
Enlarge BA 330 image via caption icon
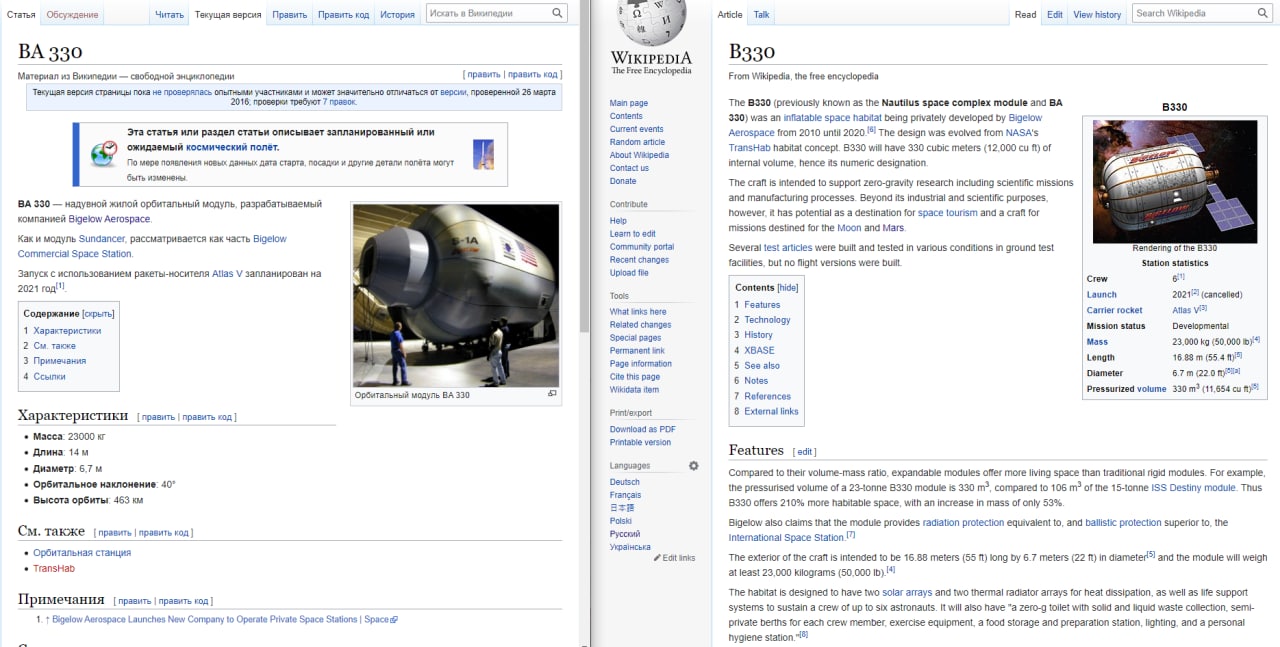click(x=552, y=394)
